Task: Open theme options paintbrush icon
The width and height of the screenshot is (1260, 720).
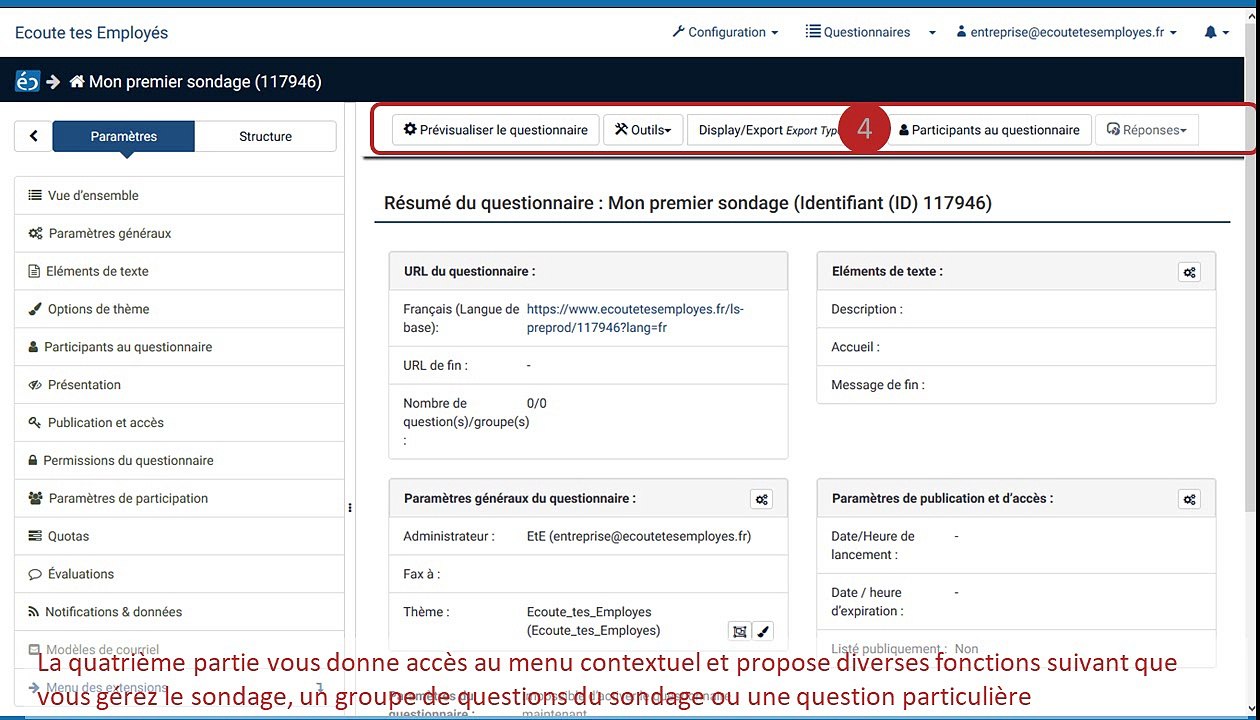Action: click(x=762, y=631)
